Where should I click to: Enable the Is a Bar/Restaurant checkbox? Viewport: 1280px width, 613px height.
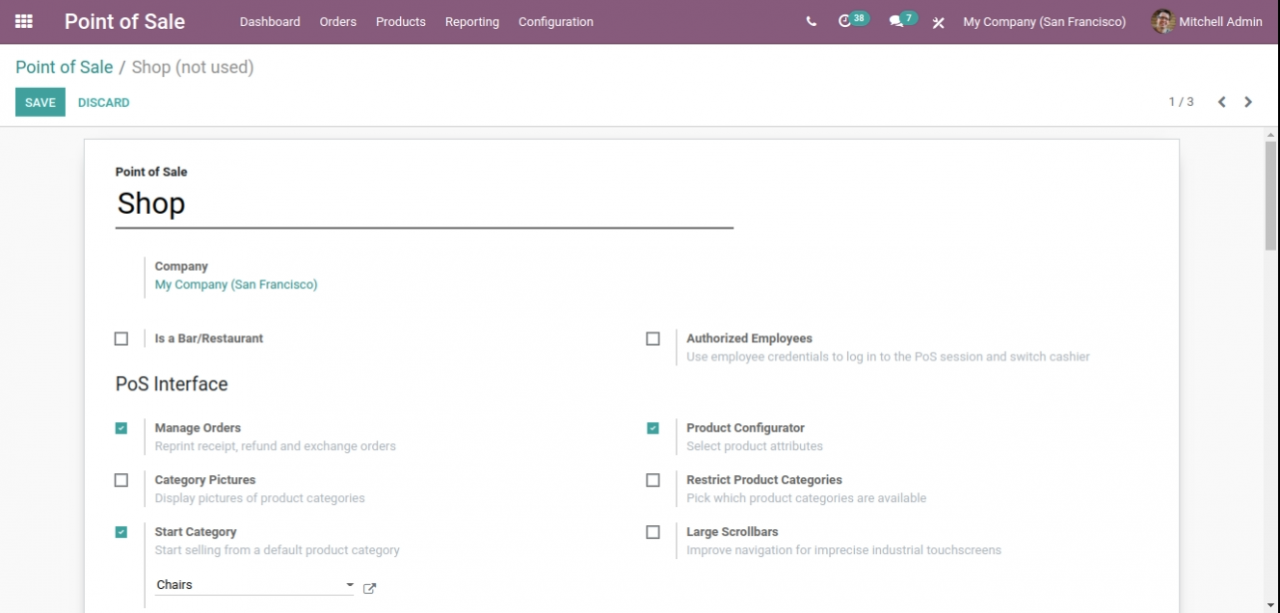(x=121, y=338)
